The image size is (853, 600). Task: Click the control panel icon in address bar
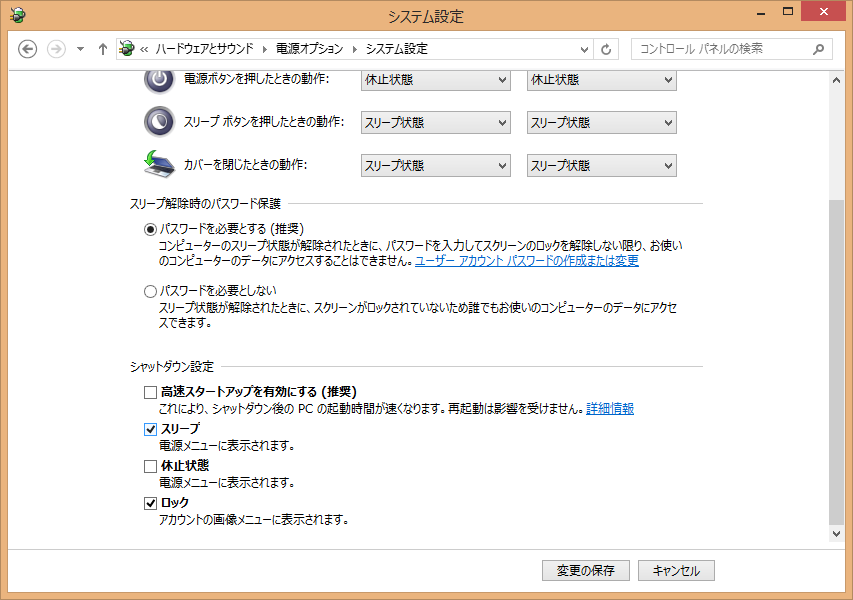[x=127, y=48]
